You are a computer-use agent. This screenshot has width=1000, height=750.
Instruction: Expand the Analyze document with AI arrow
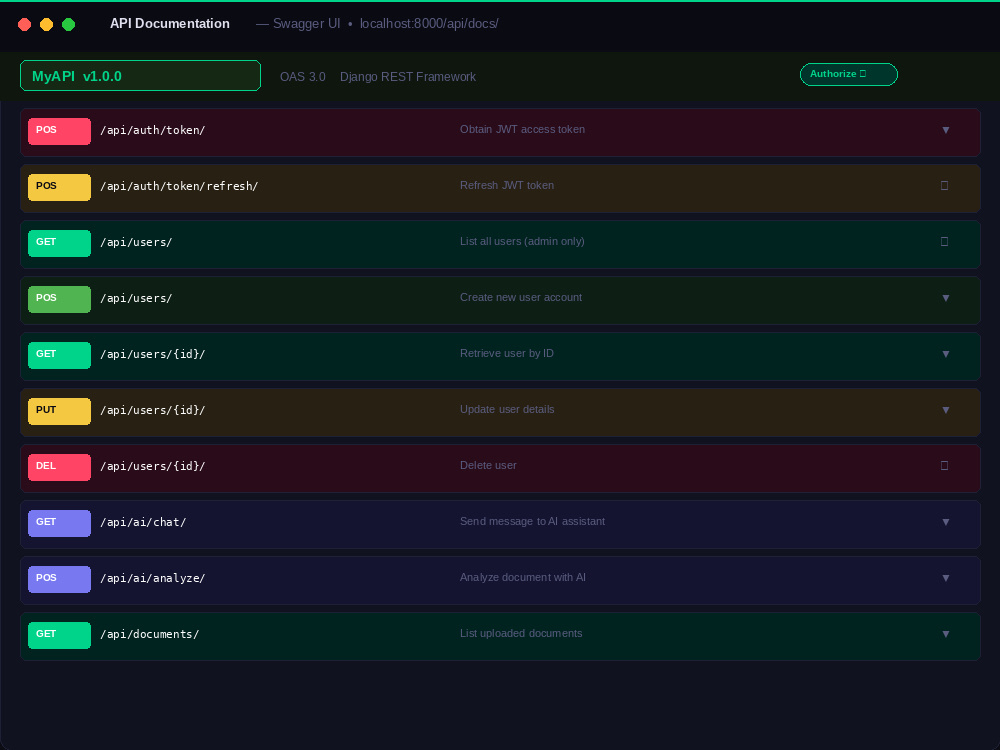pyautogui.click(x=946, y=578)
